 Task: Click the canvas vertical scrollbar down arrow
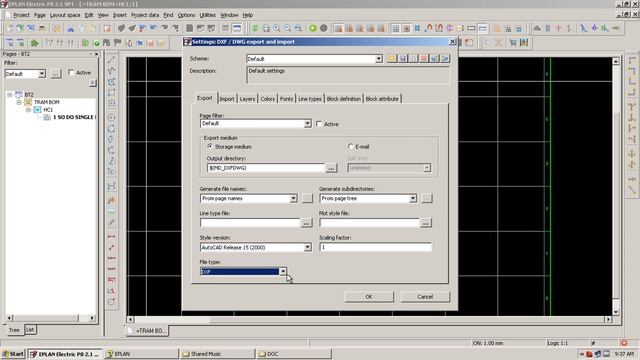pyautogui.click(x=616, y=312)
